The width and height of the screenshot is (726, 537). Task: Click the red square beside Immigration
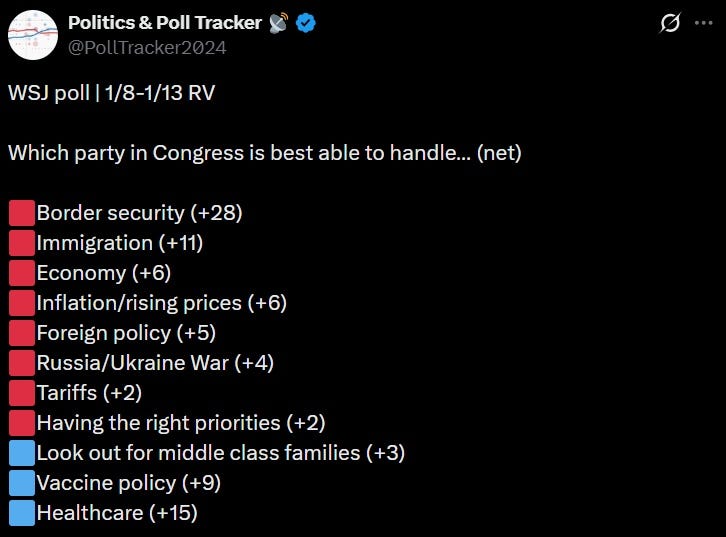pos(22,243)
